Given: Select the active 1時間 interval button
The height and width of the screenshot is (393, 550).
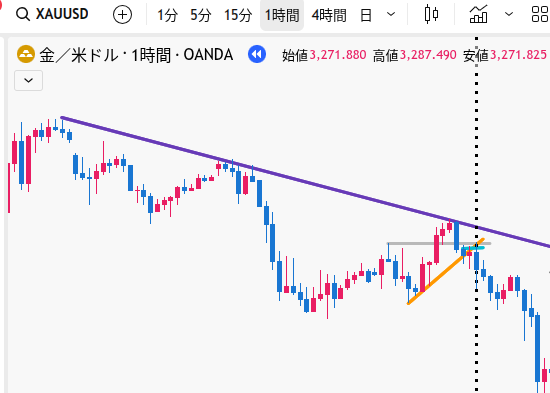Looking at the screenshot, I should click(282, 15).
